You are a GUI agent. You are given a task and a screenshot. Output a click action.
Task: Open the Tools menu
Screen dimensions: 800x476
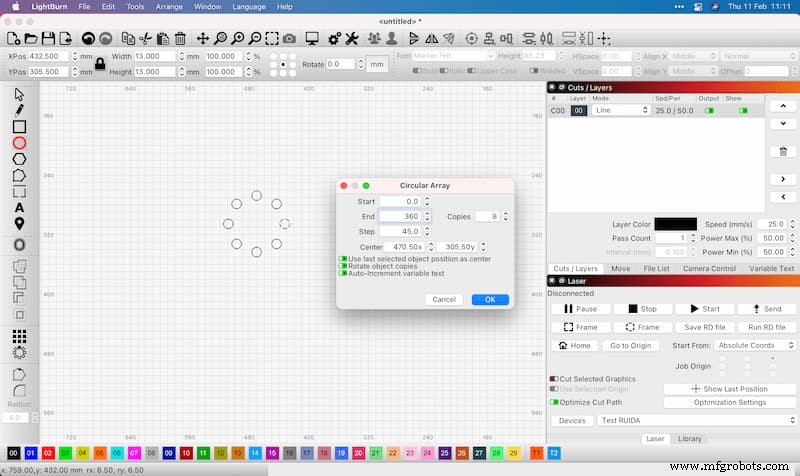(135, 7)
